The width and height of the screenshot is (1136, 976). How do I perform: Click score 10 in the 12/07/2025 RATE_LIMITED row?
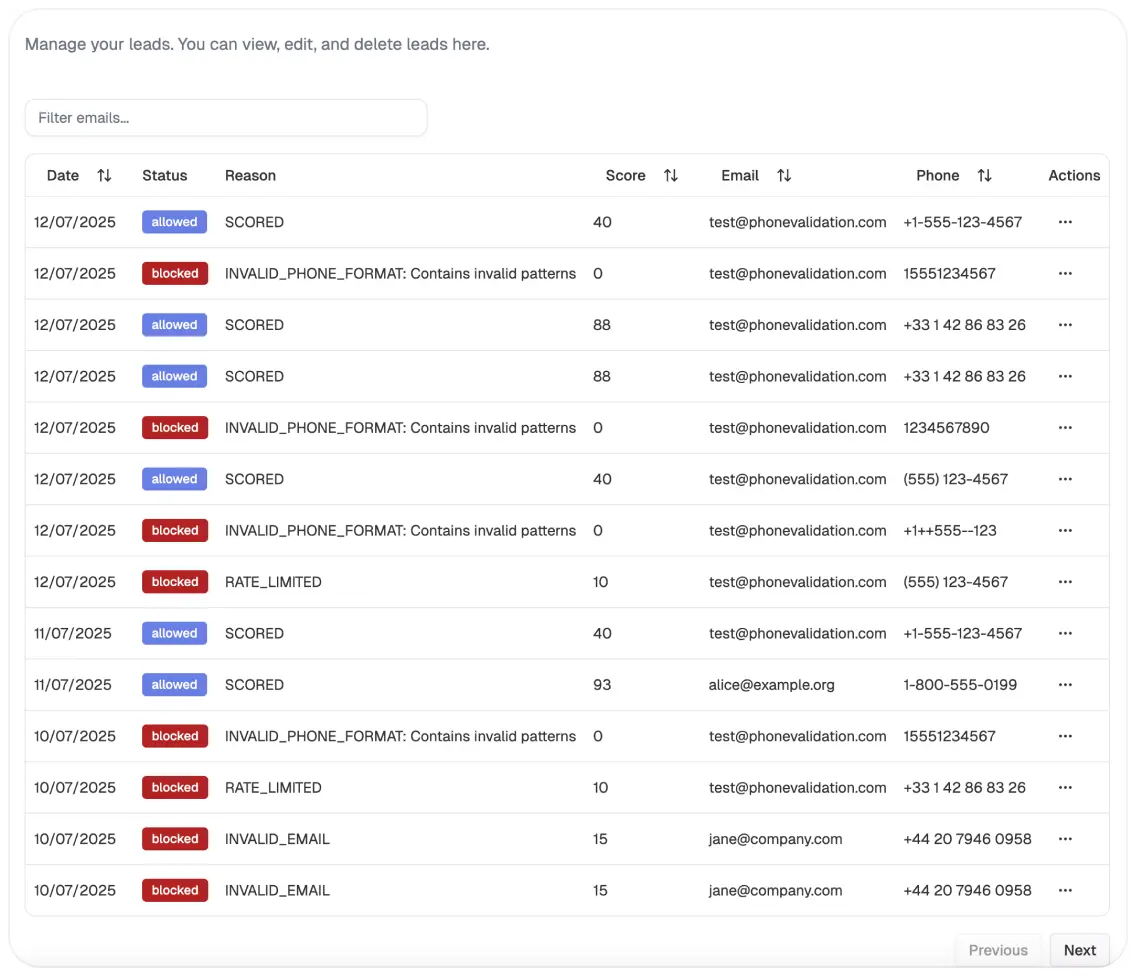click(x=601, y=582)
